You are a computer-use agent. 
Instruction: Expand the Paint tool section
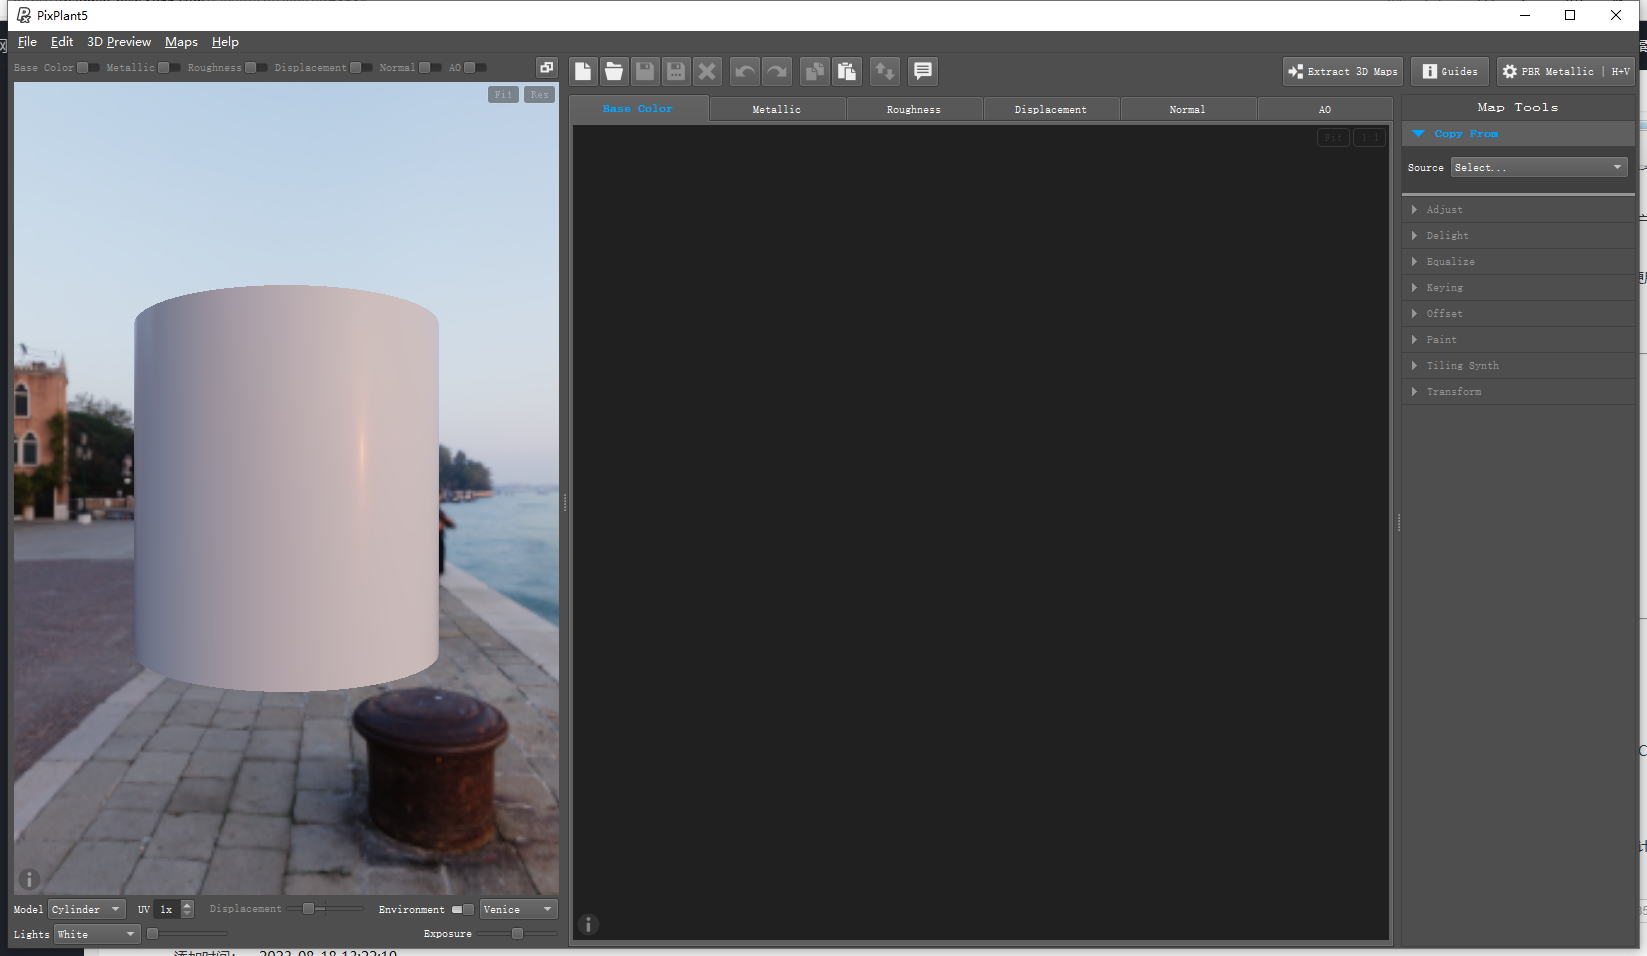pos(1518,339)
